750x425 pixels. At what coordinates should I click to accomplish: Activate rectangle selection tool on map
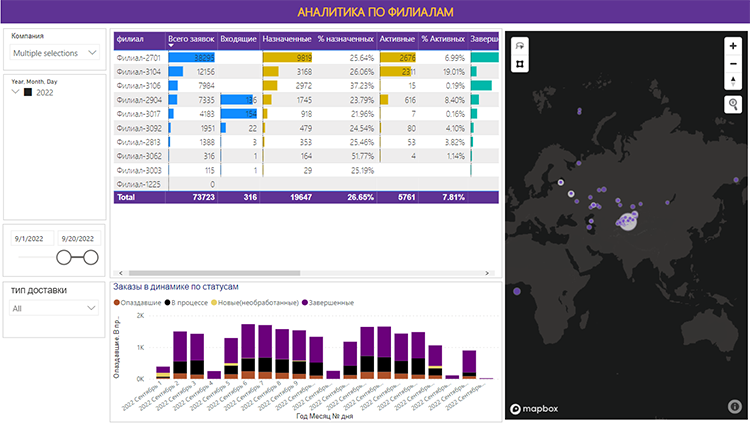click(x=519, y=64)
